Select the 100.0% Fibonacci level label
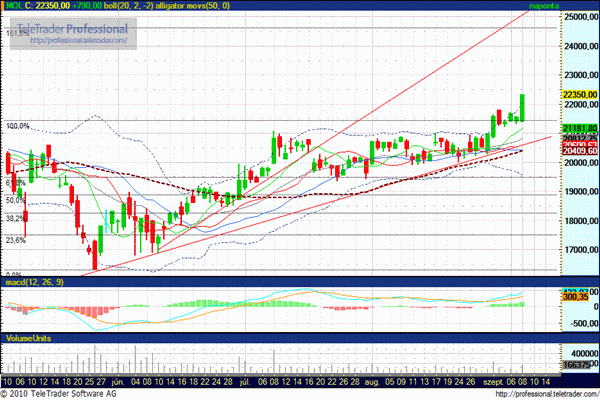This screenshot has width=600, height=400. (17, 127)
